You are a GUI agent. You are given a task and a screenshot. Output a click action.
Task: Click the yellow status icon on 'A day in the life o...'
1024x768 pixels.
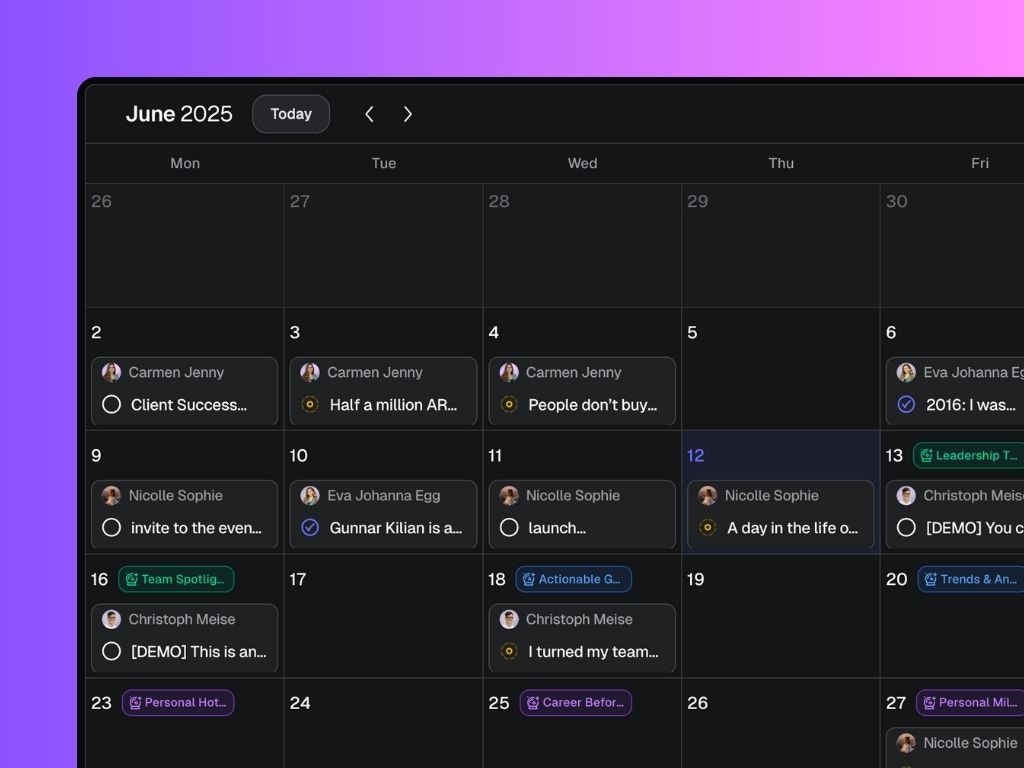[708, 528]
